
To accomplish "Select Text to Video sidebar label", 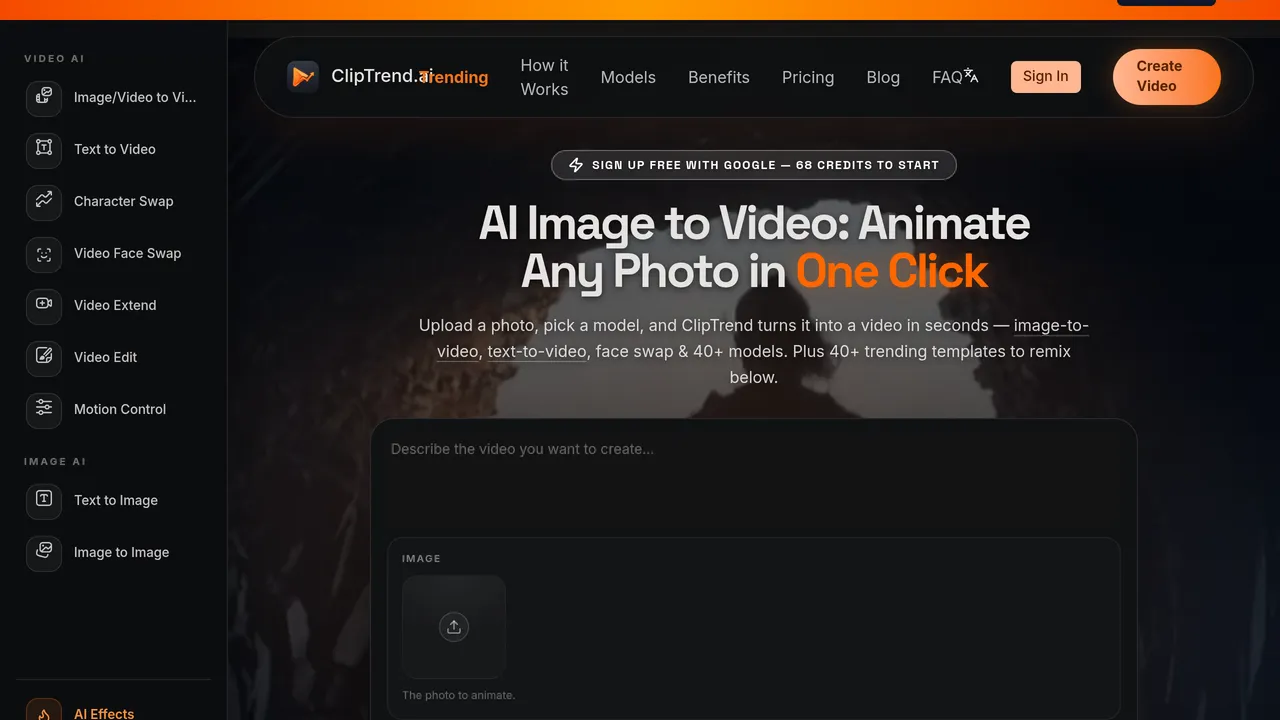I will [115, 149].
